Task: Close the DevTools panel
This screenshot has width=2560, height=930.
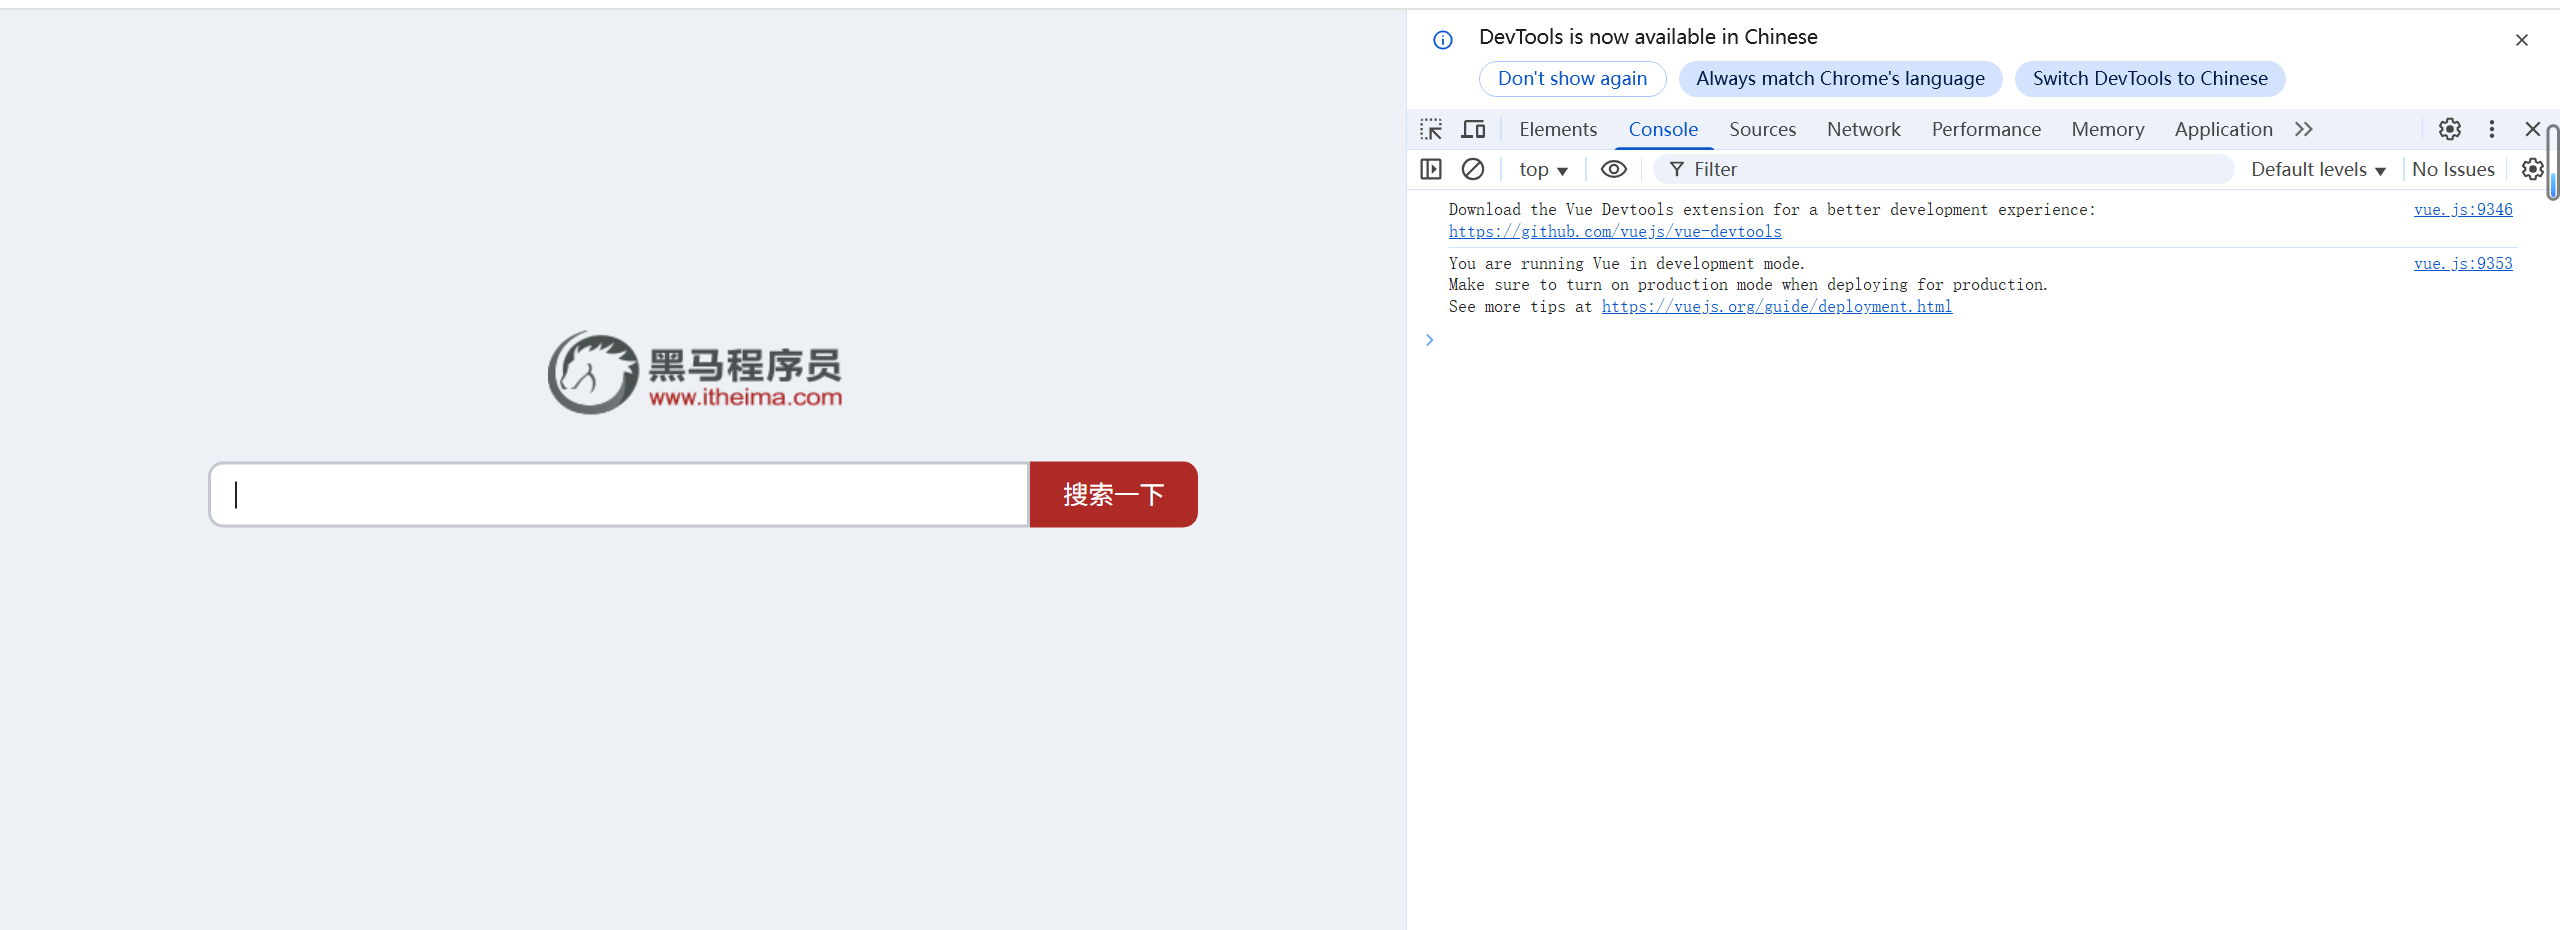Action: coord(2532,129)
